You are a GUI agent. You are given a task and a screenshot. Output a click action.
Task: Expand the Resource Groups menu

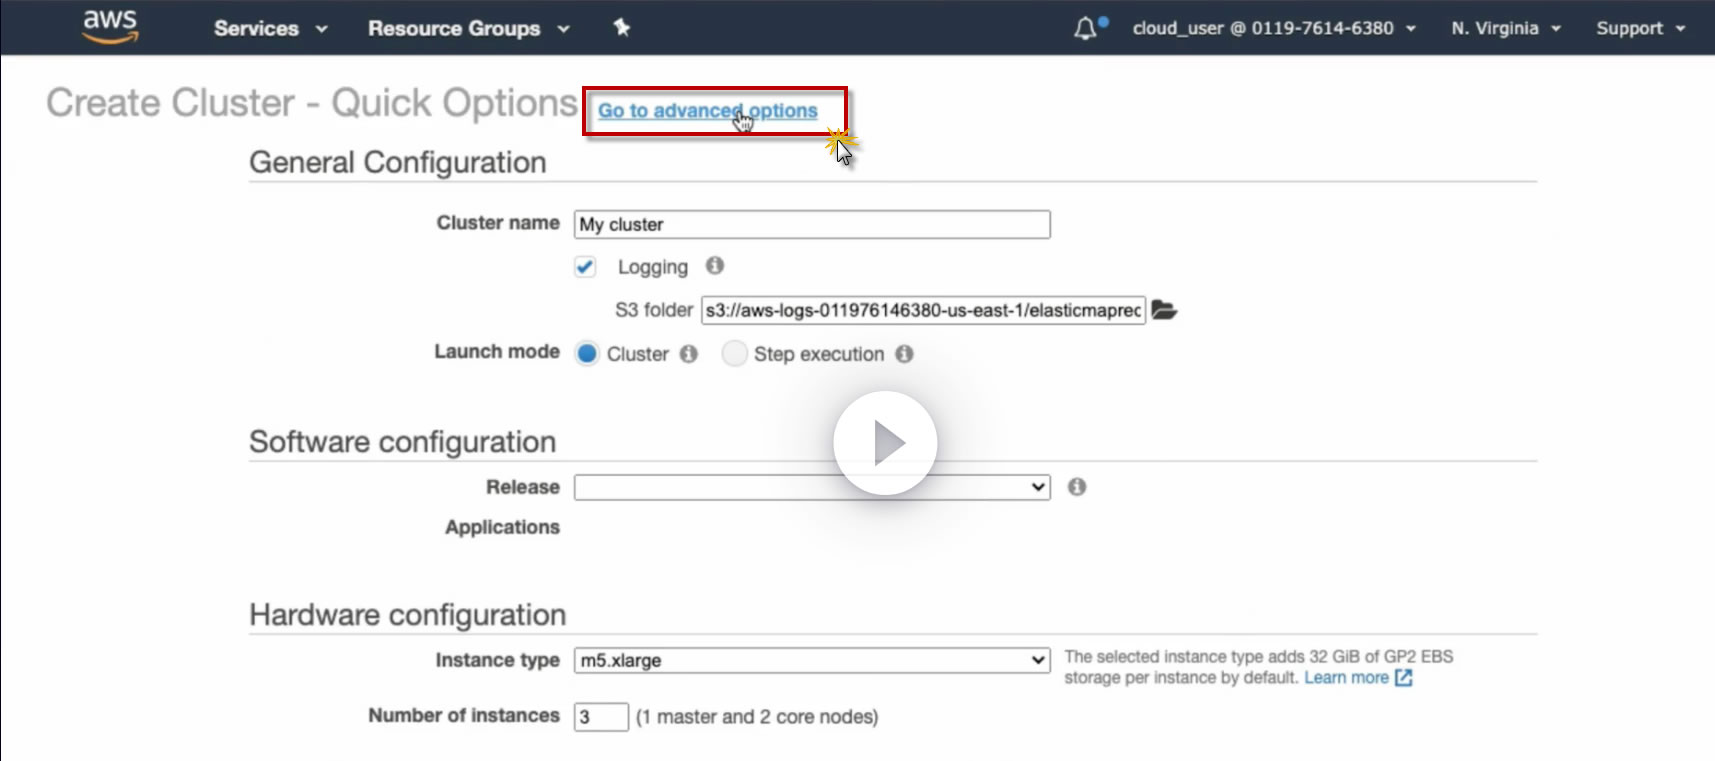(468, 28)
